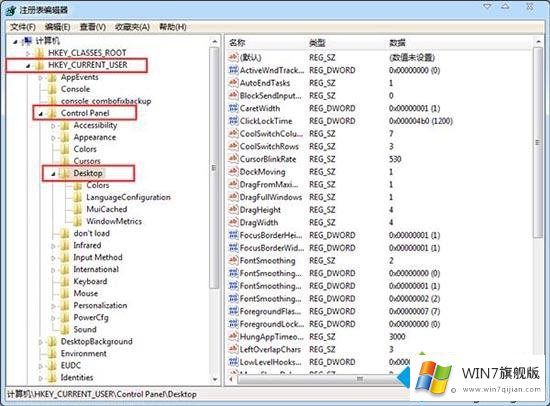Click the Keyboard folder icon
This screenshot has width=550, height=406.
(65, 281)
